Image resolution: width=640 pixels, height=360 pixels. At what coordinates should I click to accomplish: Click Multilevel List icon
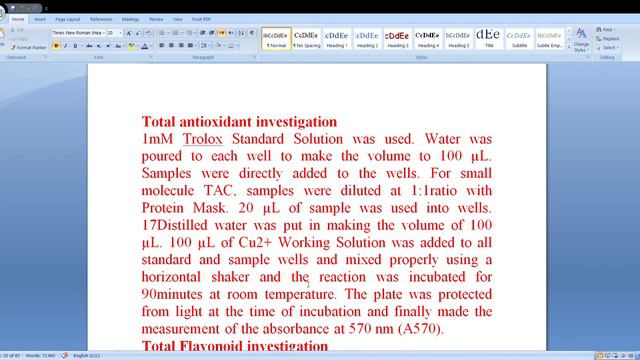pos(189,33)
